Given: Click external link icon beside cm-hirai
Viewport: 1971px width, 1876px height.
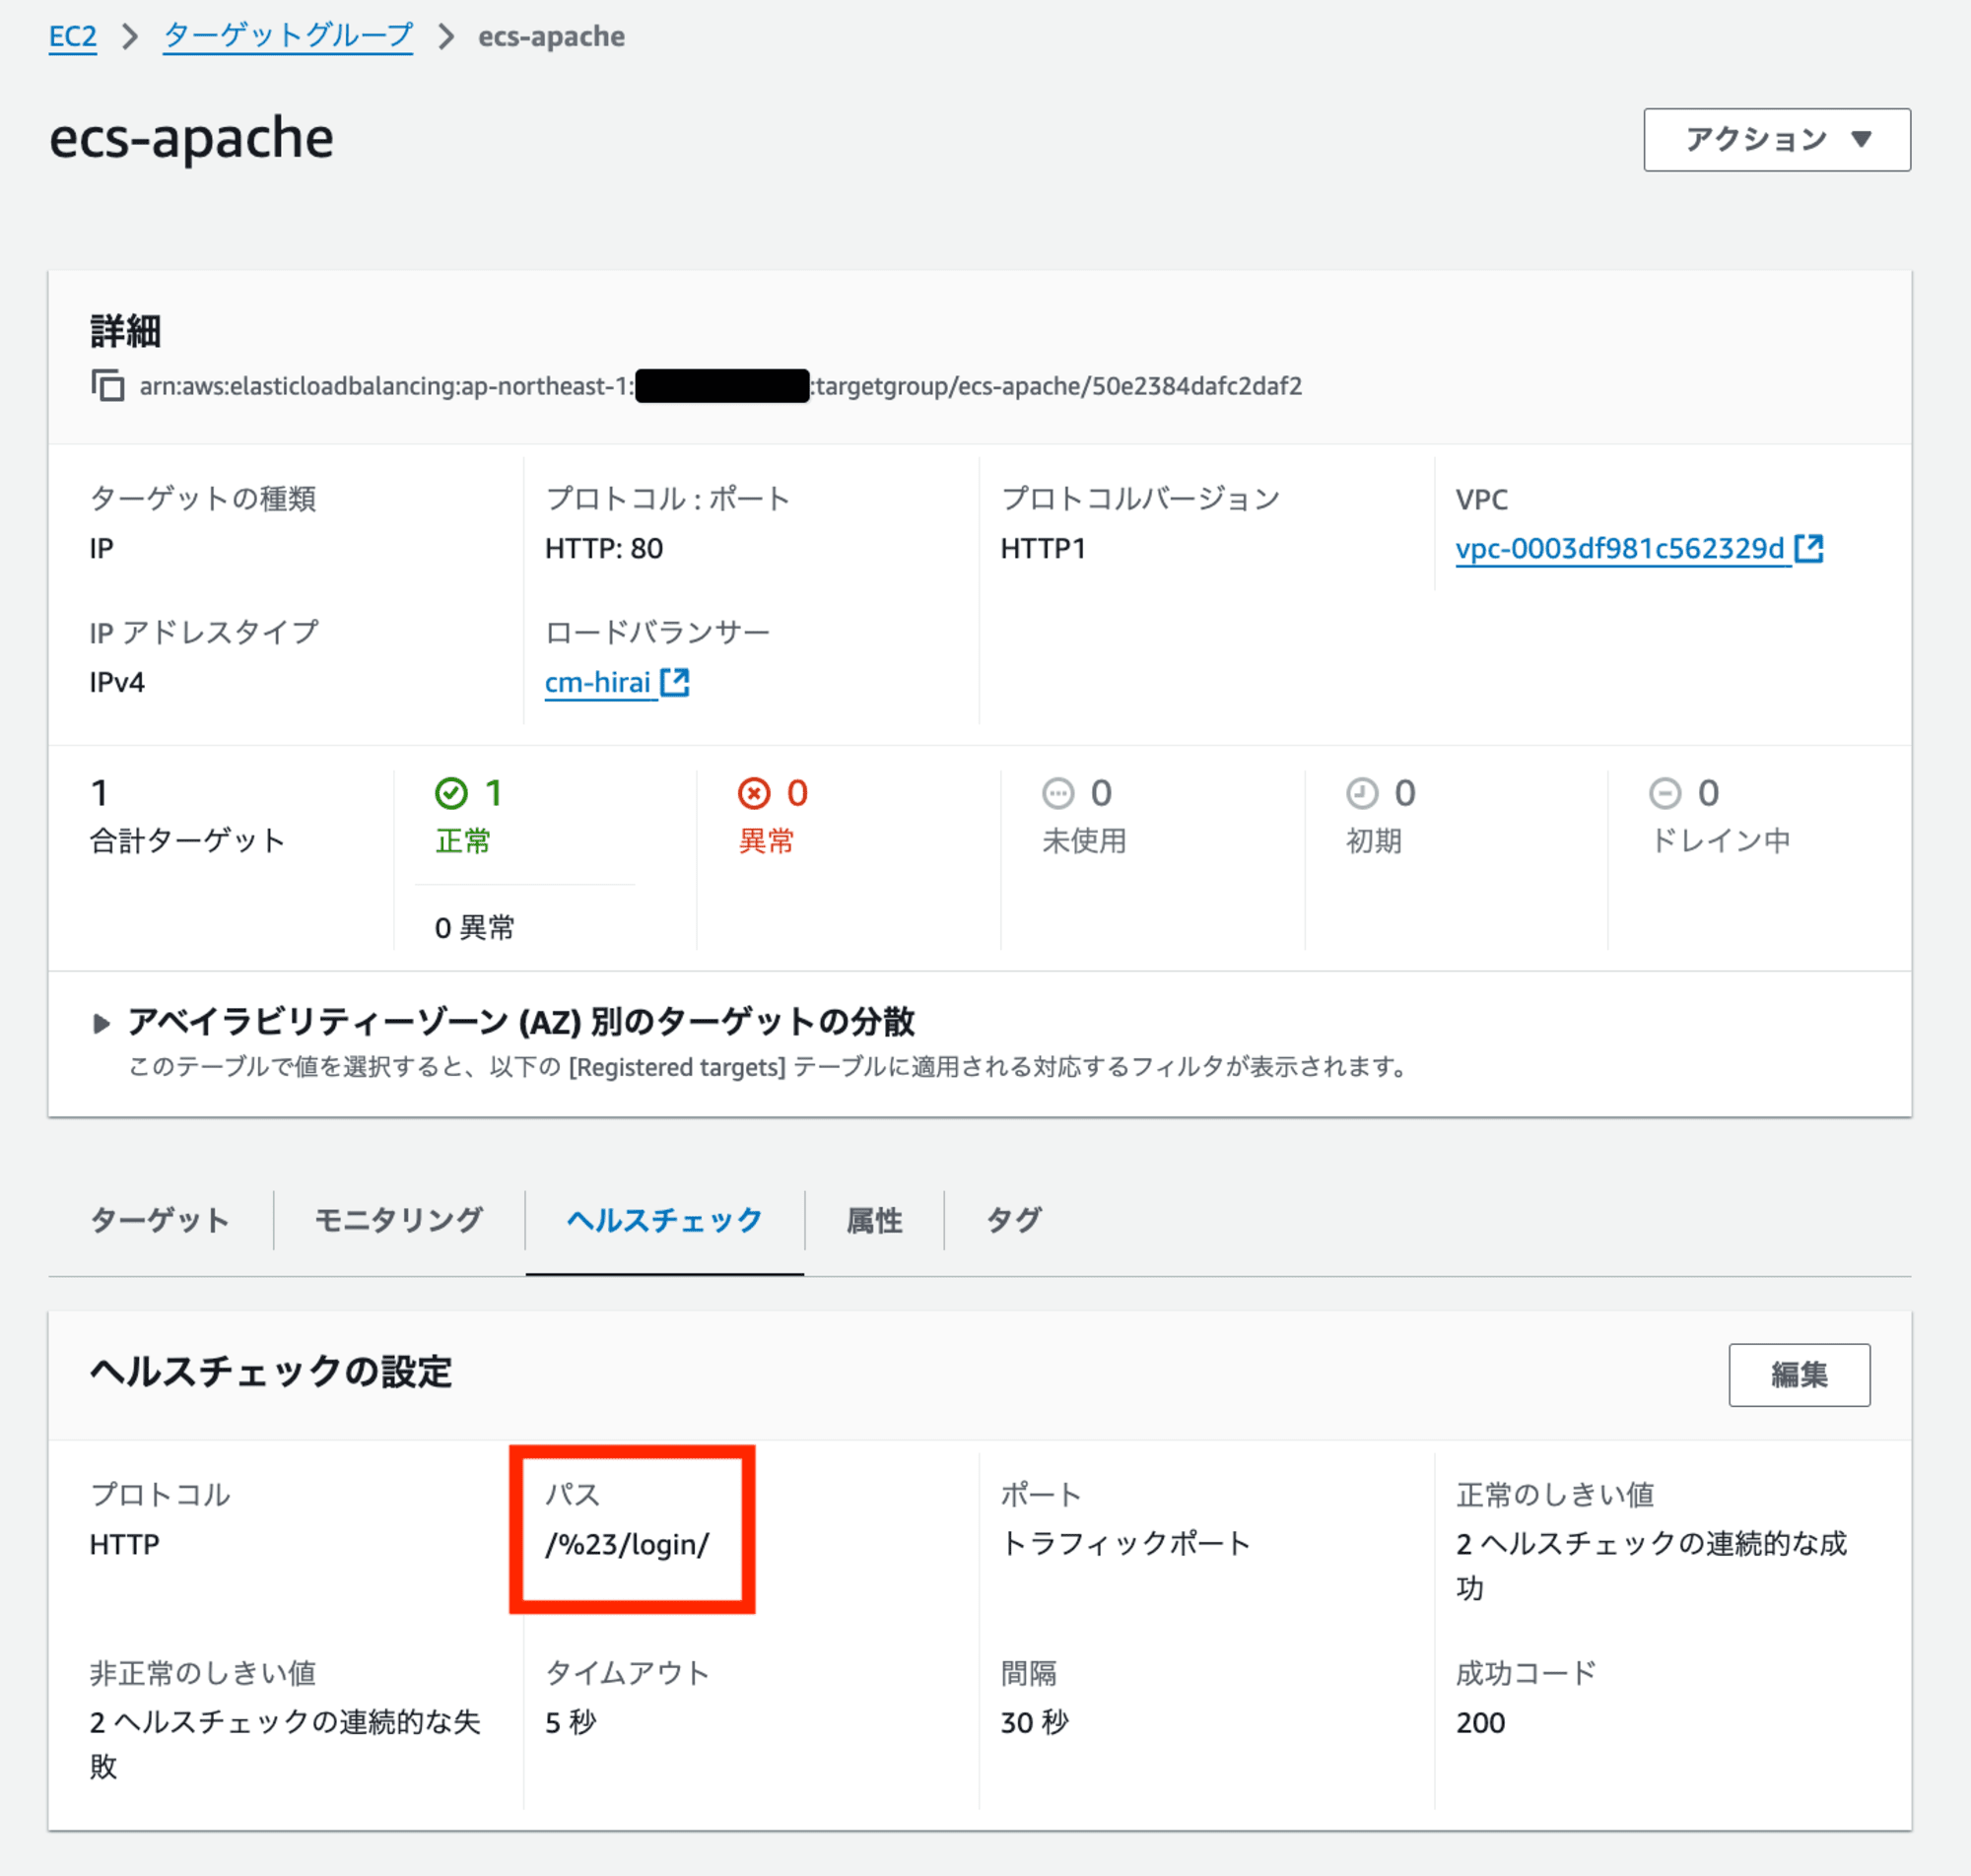Looking at the screenshot, I should click(x=675, y=682).
